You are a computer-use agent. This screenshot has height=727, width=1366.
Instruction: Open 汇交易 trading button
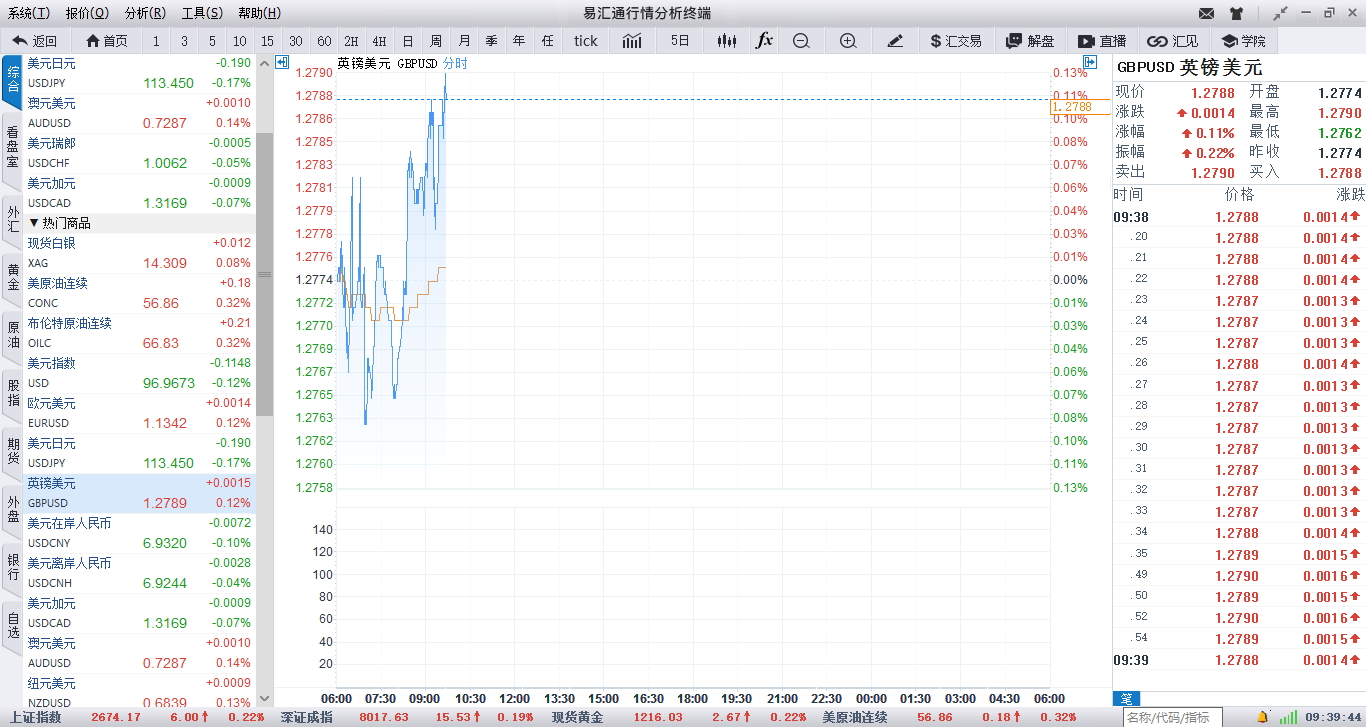click(x=956, y=41)
